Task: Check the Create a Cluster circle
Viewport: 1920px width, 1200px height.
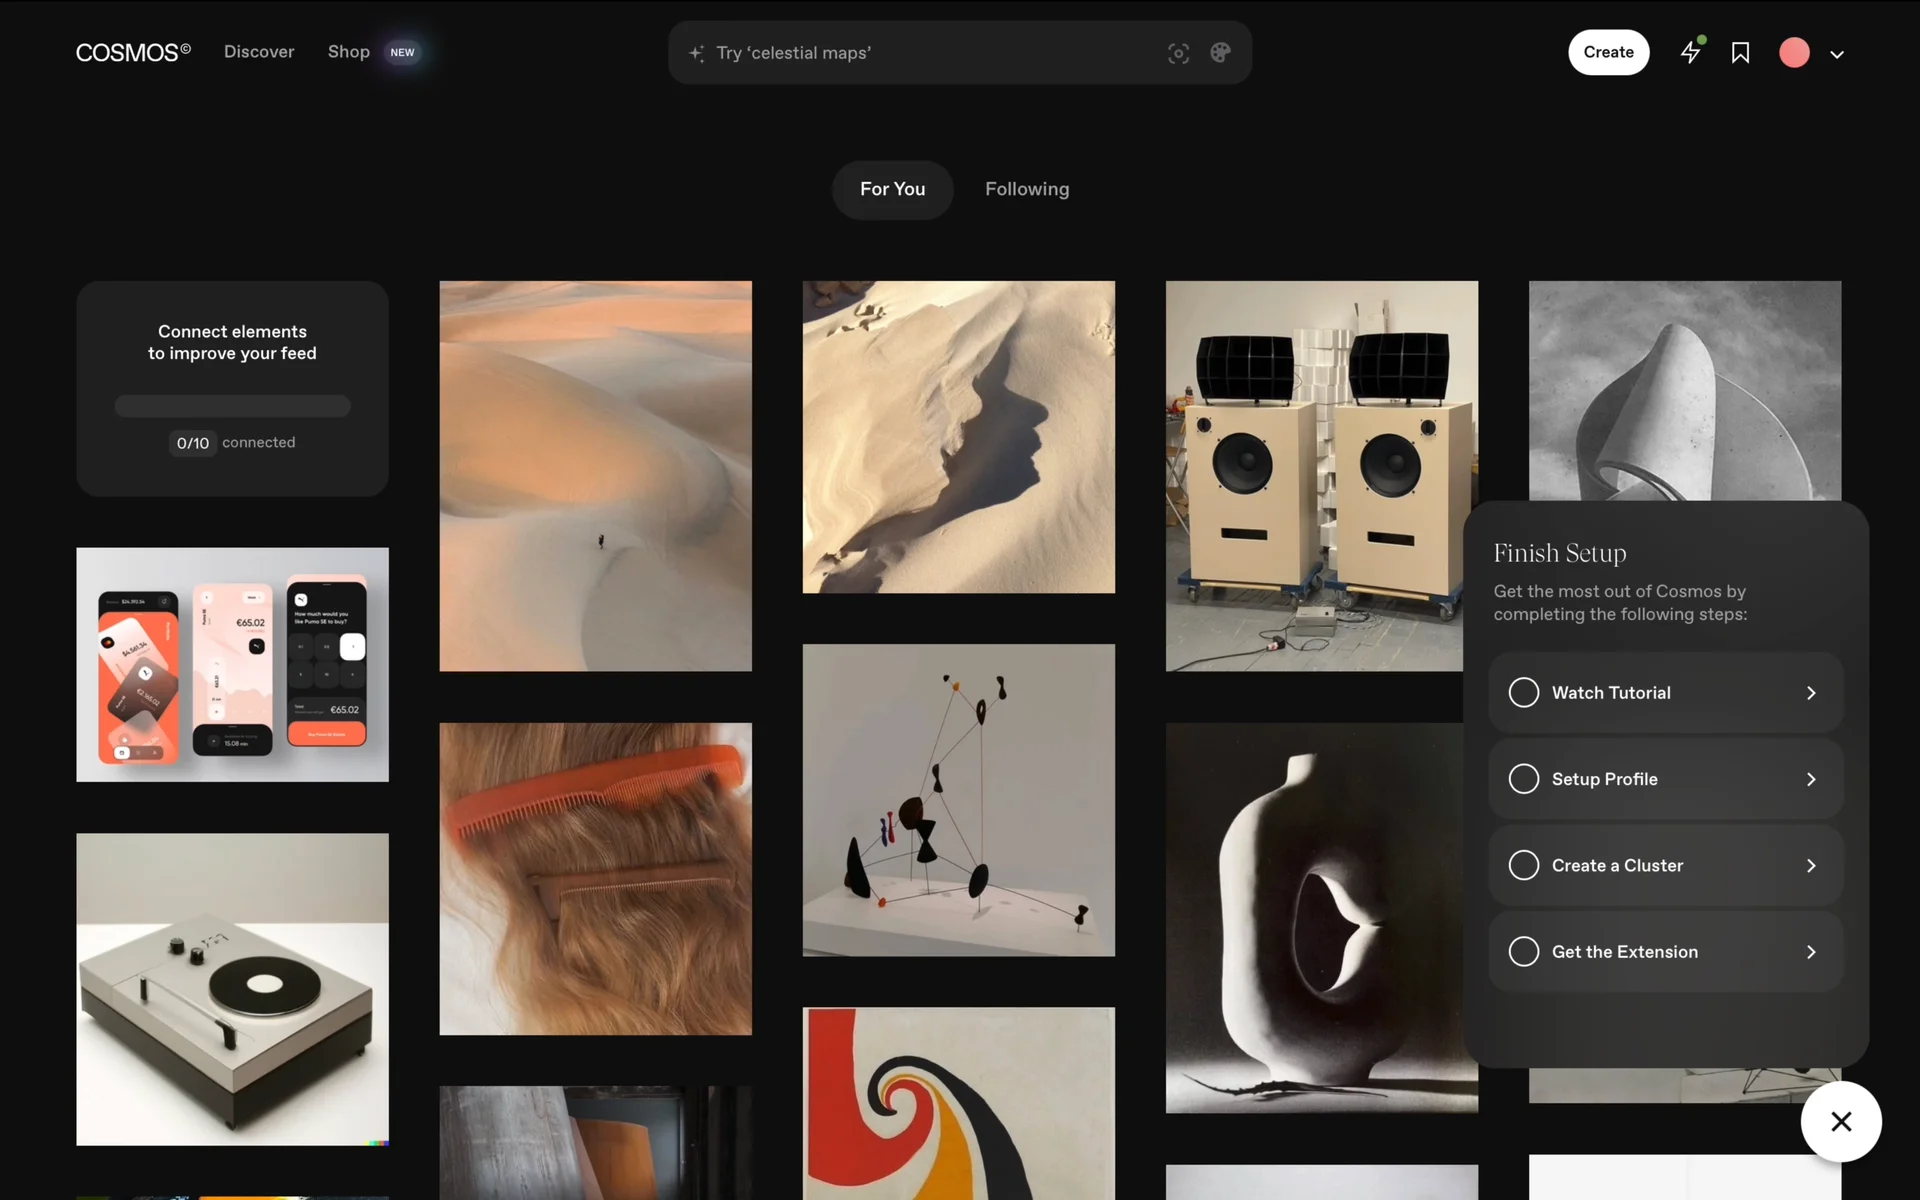Action: point(1523,865)
